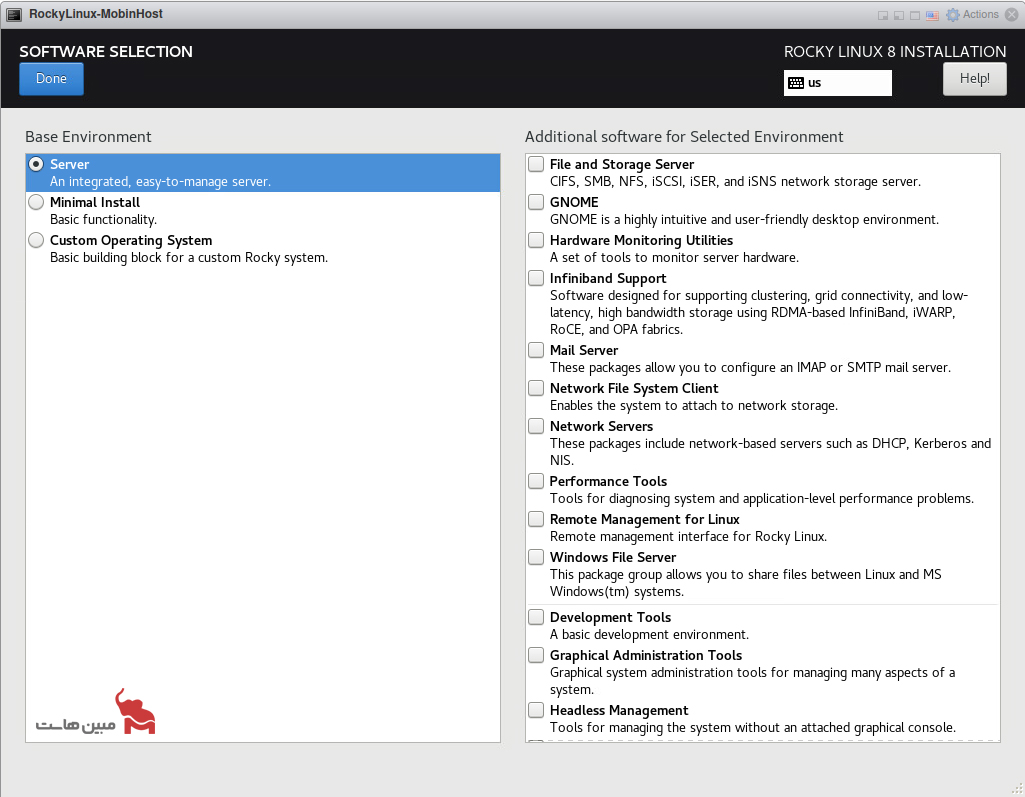The height and width of the screenshot is (797, 1025).
Task: Check Infiniband Support option
Action: 536,278
